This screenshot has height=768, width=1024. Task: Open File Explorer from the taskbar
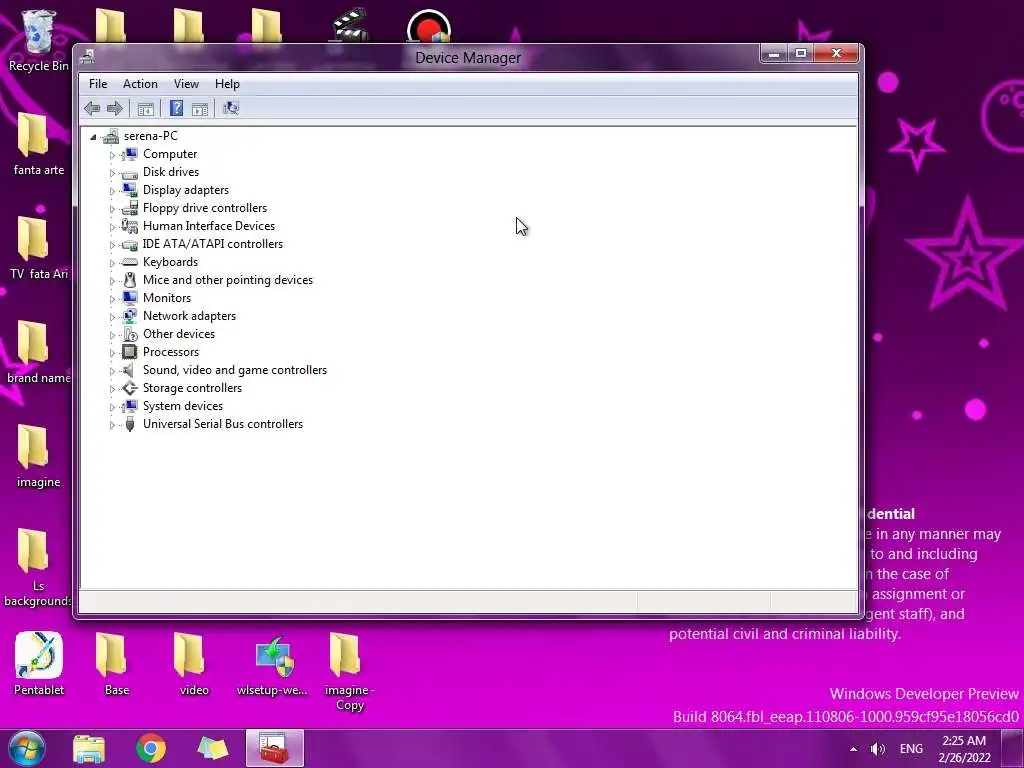89,749
